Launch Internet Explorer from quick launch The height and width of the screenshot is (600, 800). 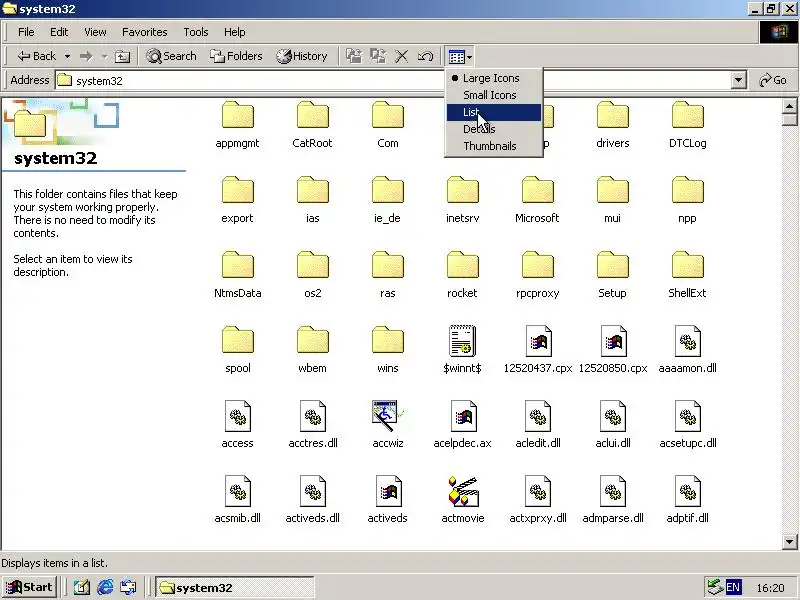[105, 588]
